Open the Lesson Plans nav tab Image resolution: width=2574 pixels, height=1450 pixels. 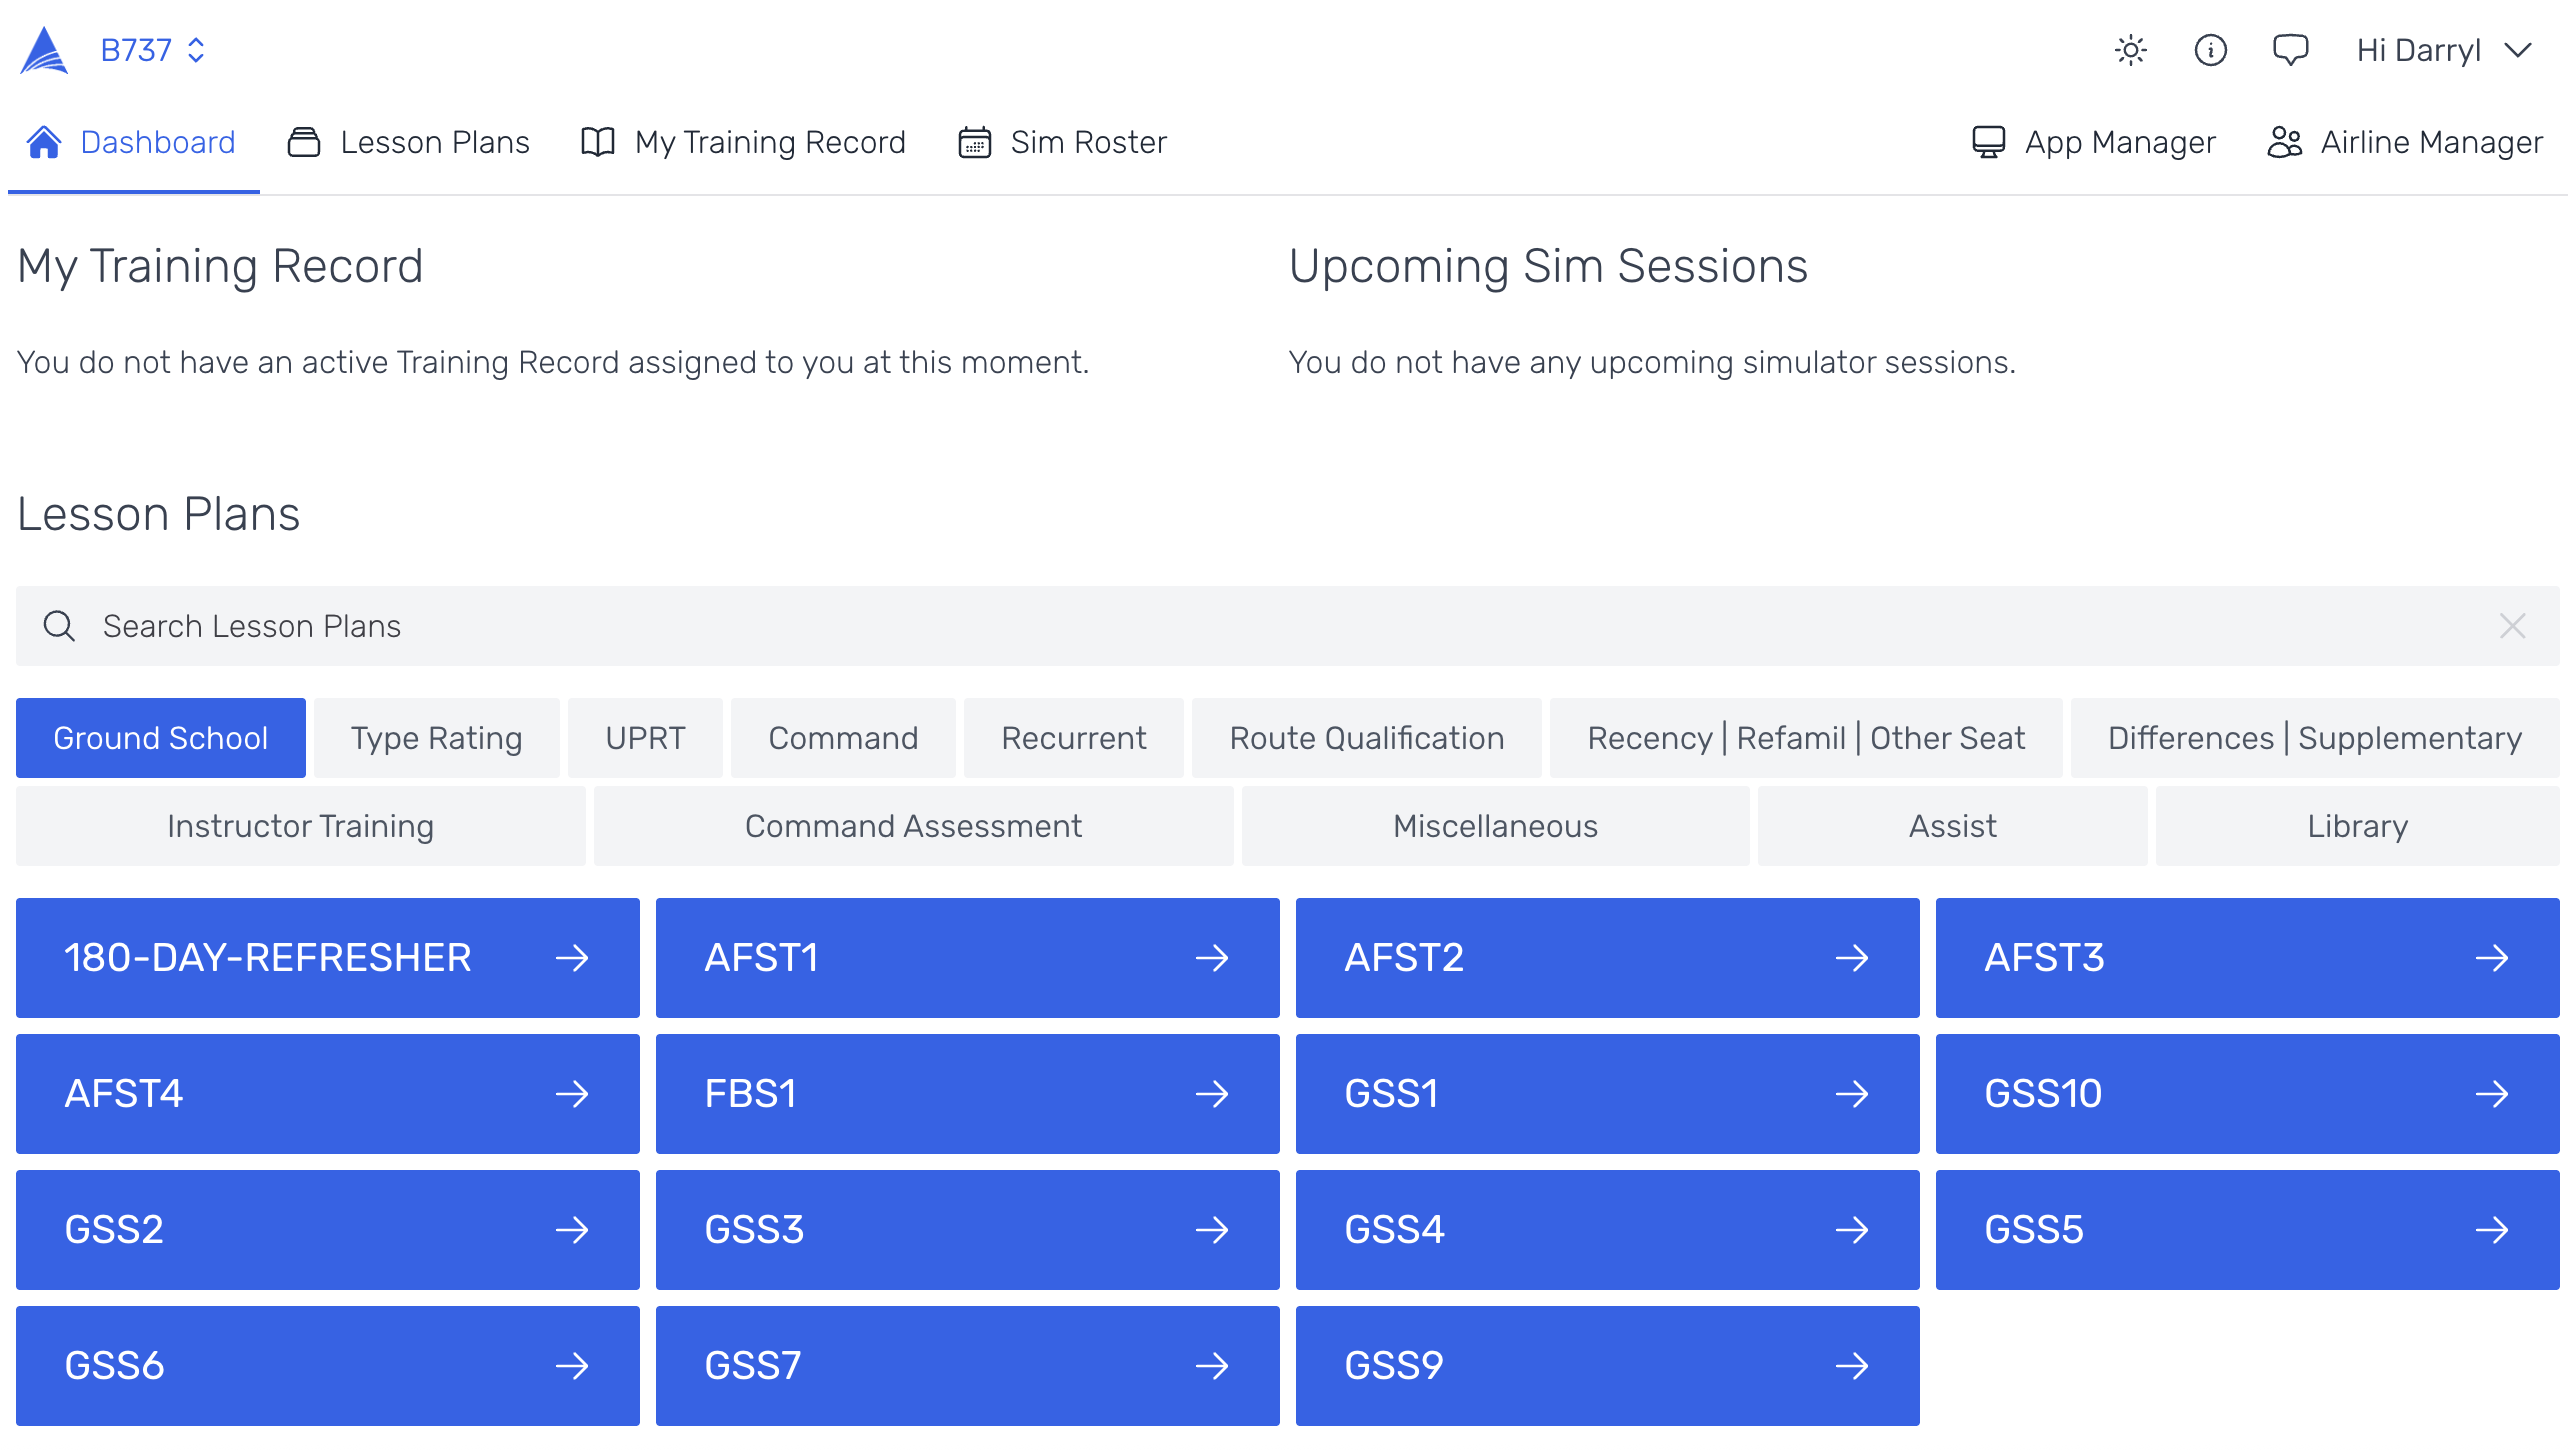pos(409,143)
